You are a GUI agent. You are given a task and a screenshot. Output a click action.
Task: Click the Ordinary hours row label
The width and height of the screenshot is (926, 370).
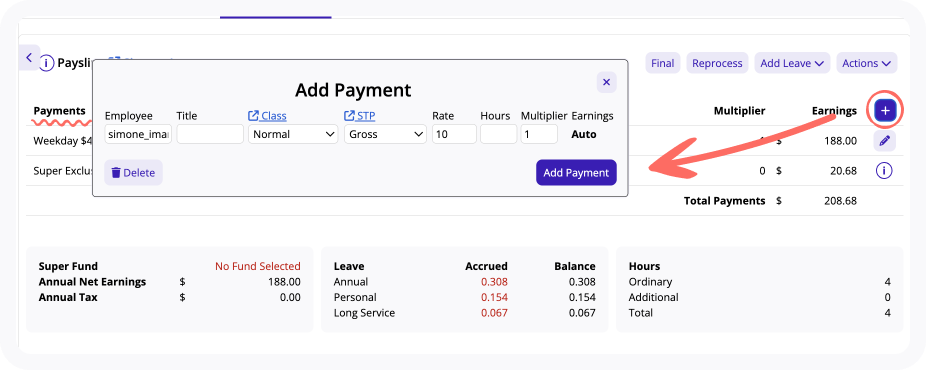point(650,281)
